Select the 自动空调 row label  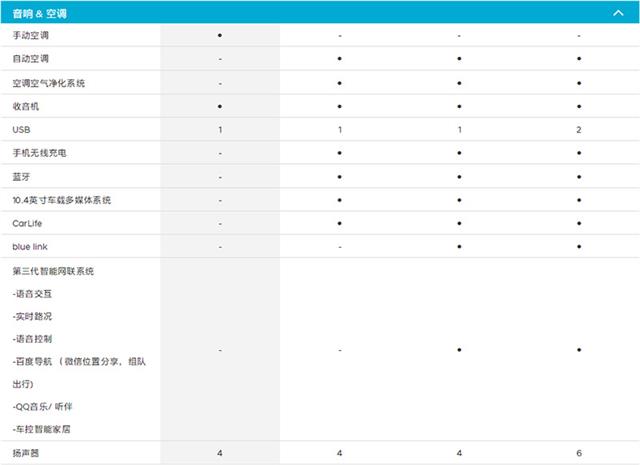(x=30, y=59)
